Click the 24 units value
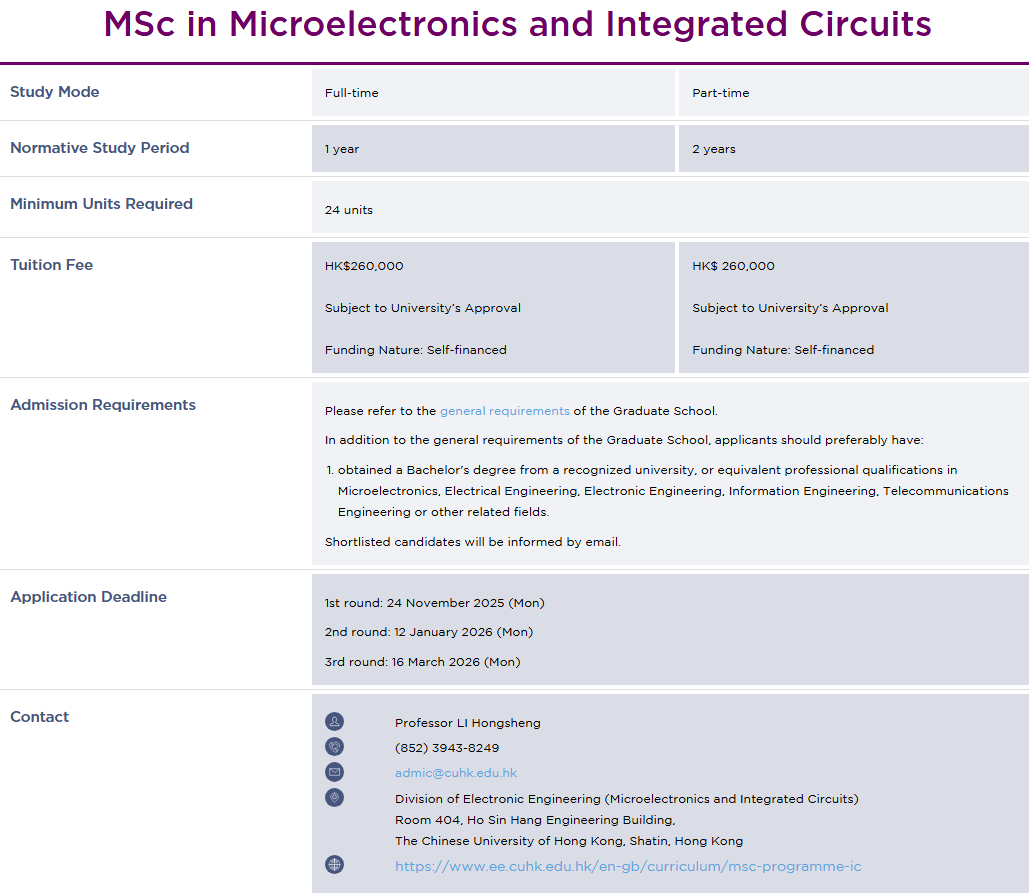Image resolution: width=1029 pixels, height=893 pixels. (x=349, y=210)
